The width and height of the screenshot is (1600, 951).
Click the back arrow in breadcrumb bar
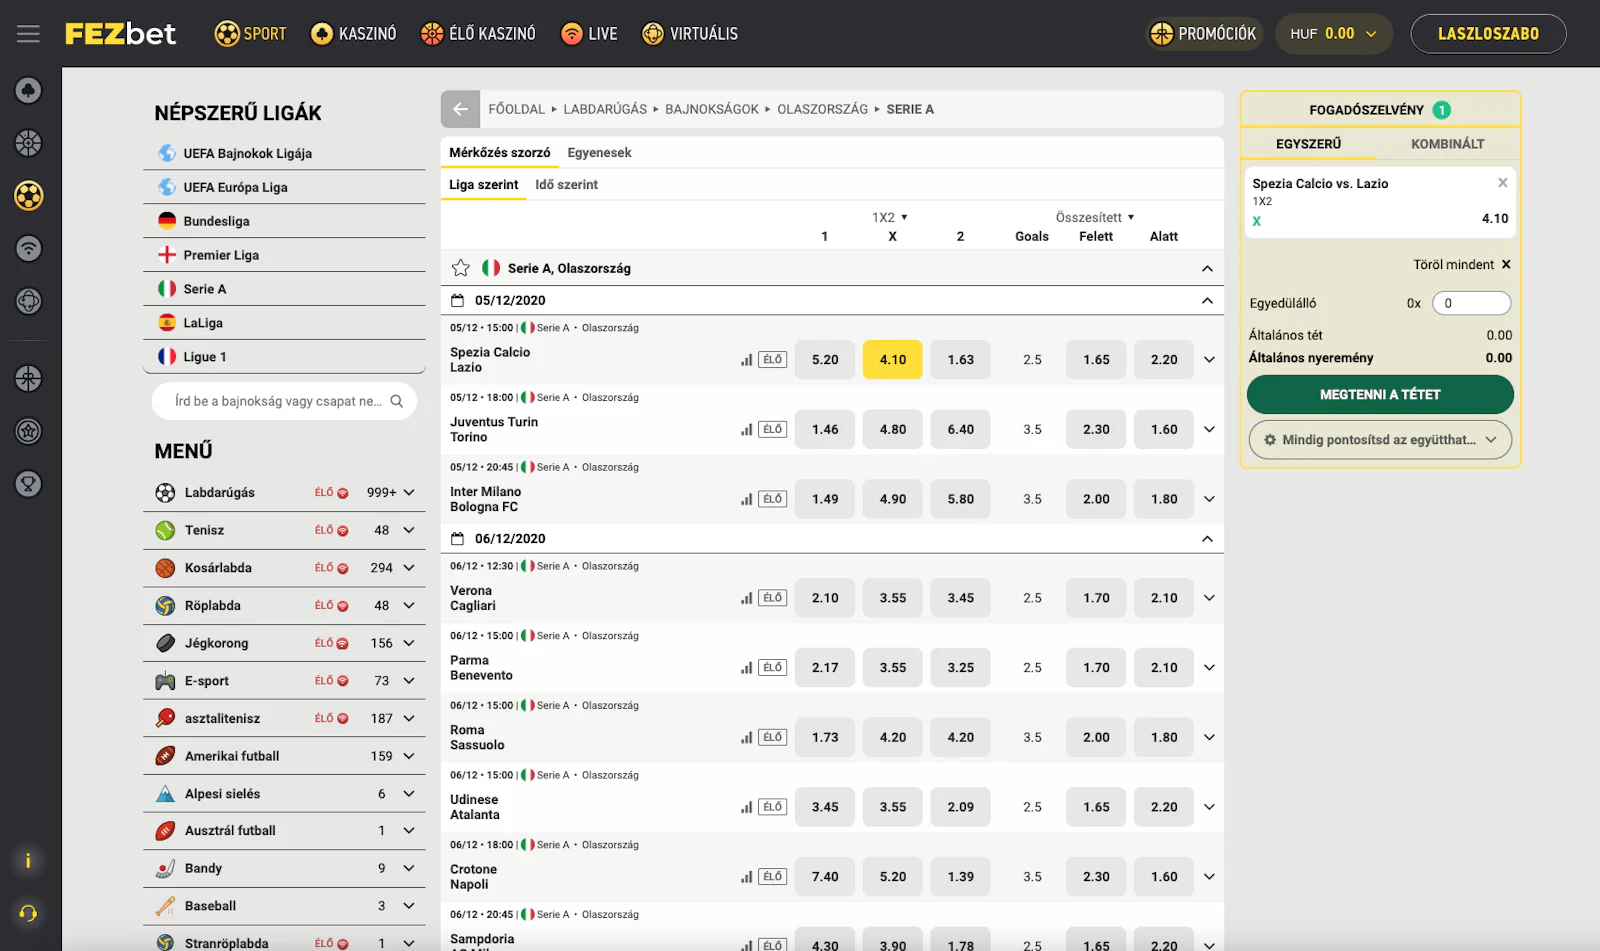(x=460, y=109)
